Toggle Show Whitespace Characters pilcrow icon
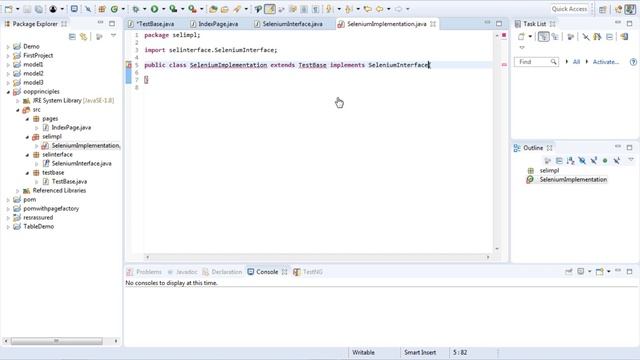Image resolution: width=640 pixels, height=360 pixels. click(316, 9)
